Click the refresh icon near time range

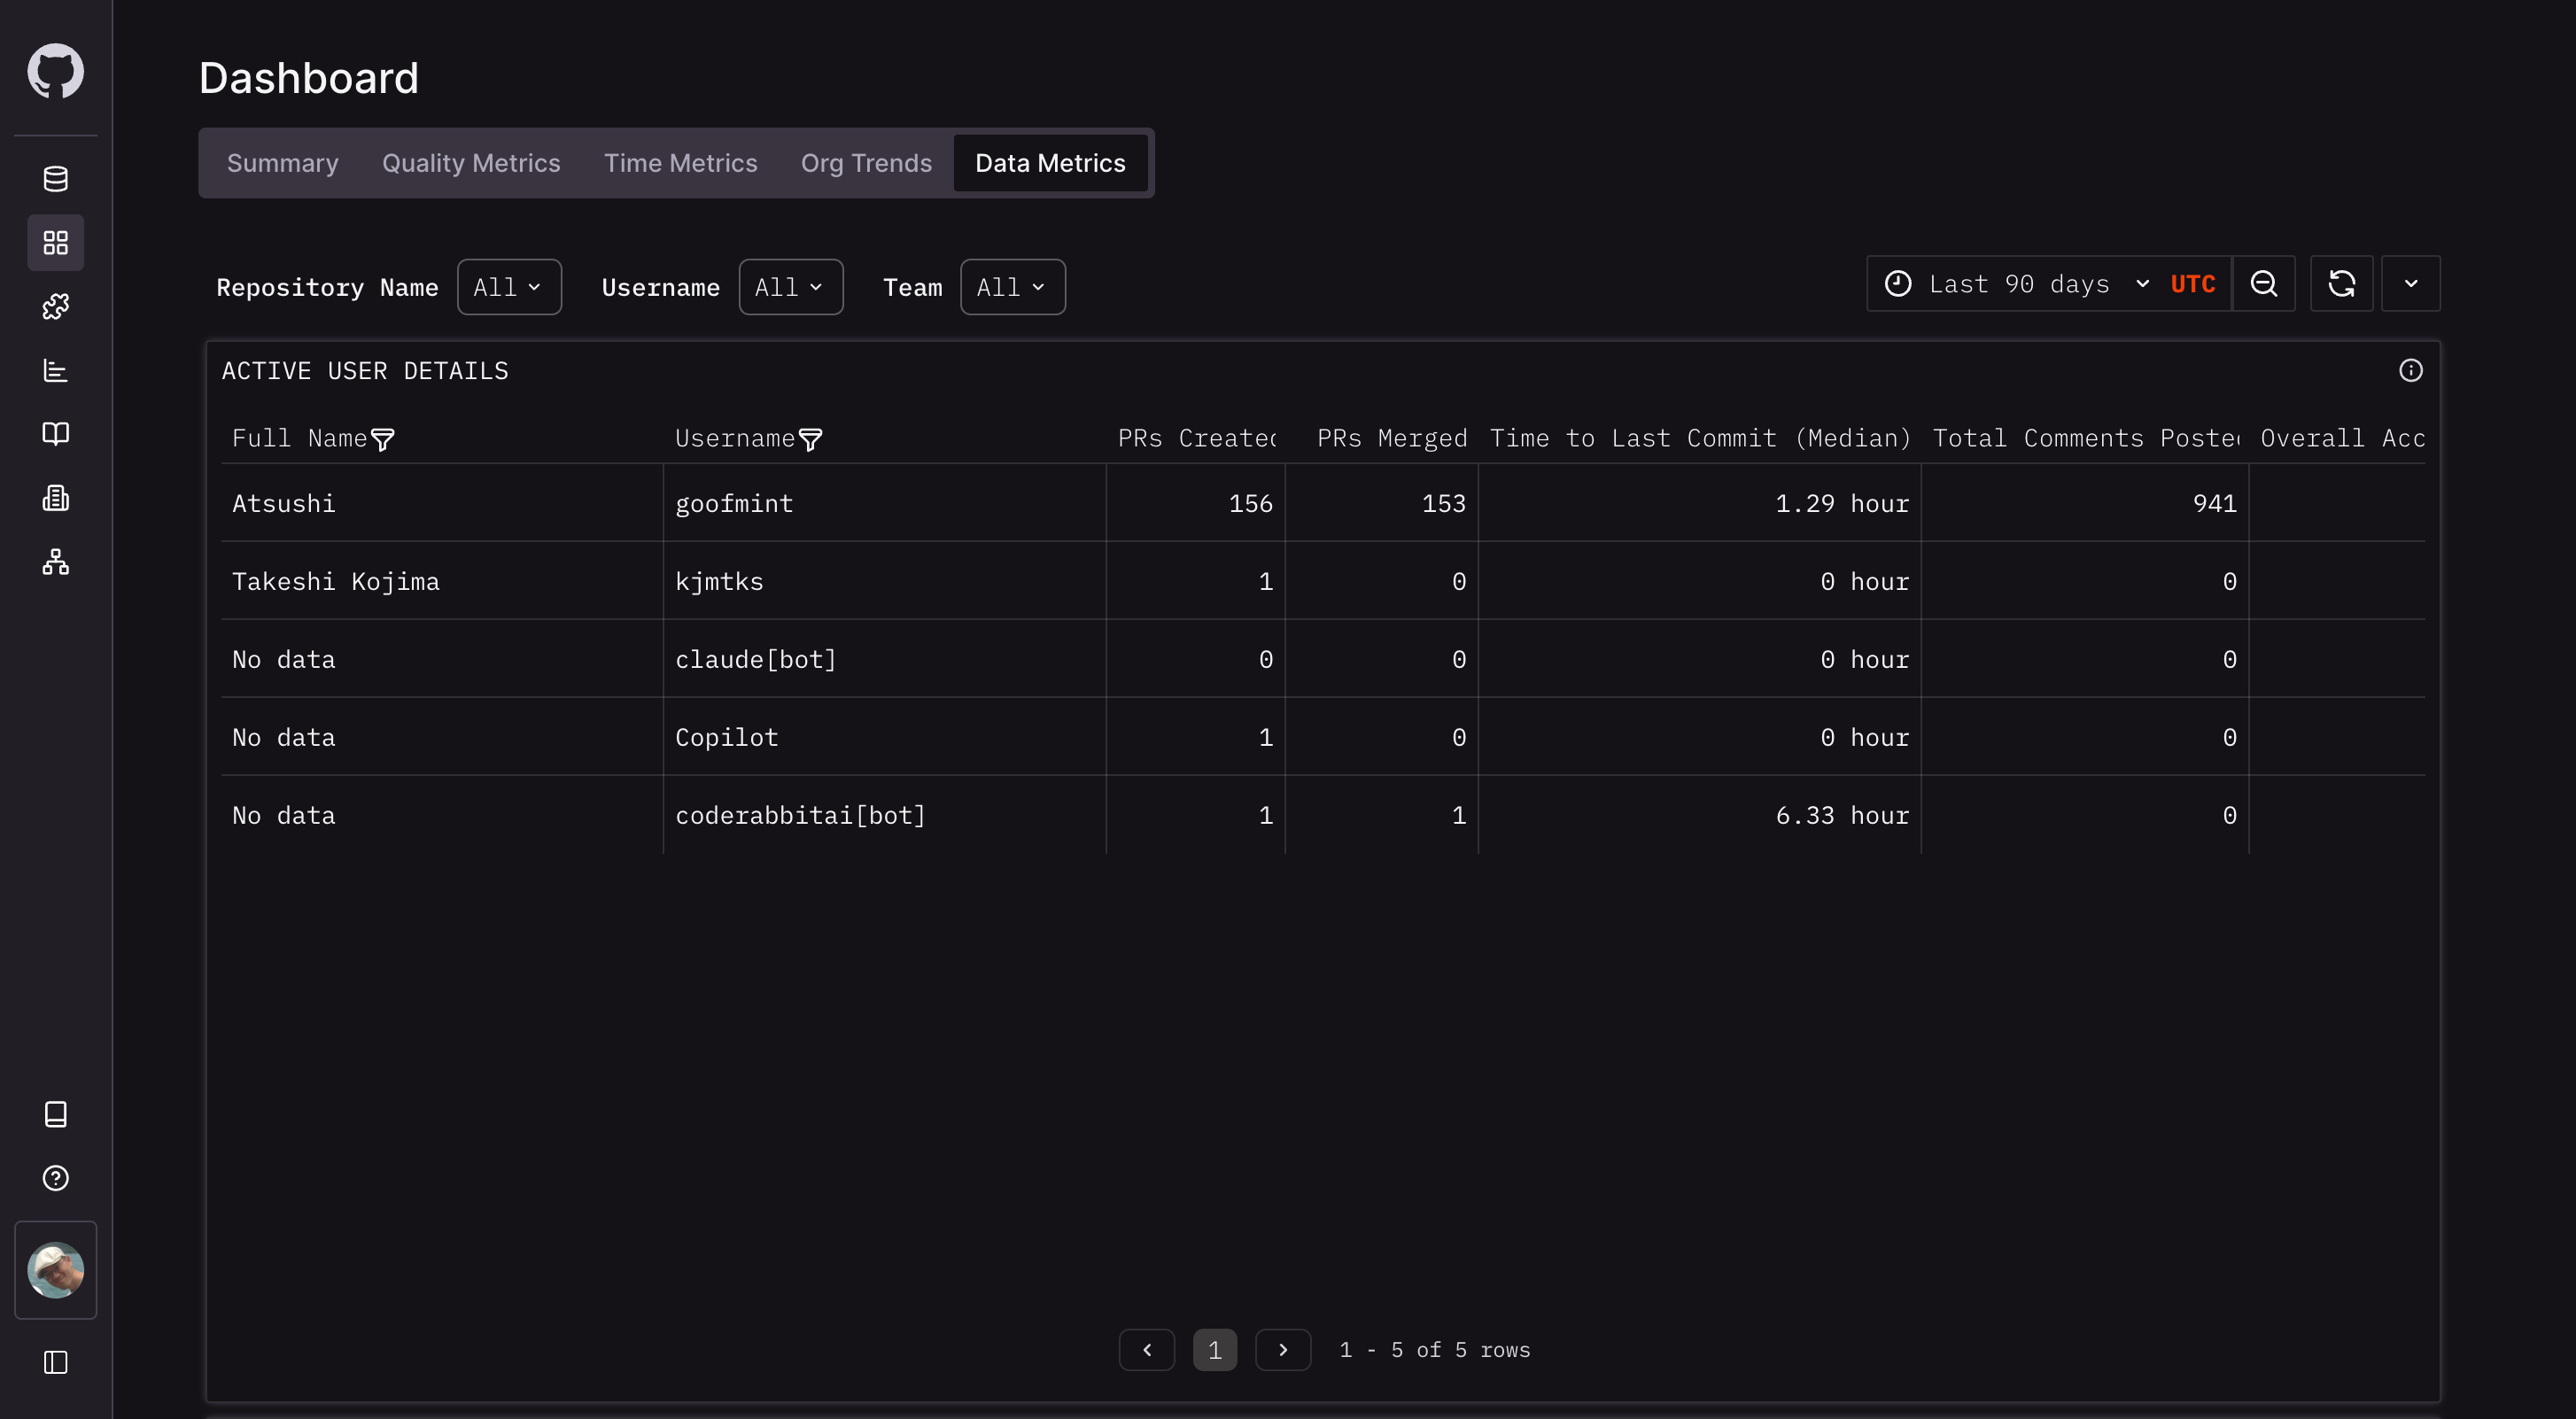(x=2341, y=284)
